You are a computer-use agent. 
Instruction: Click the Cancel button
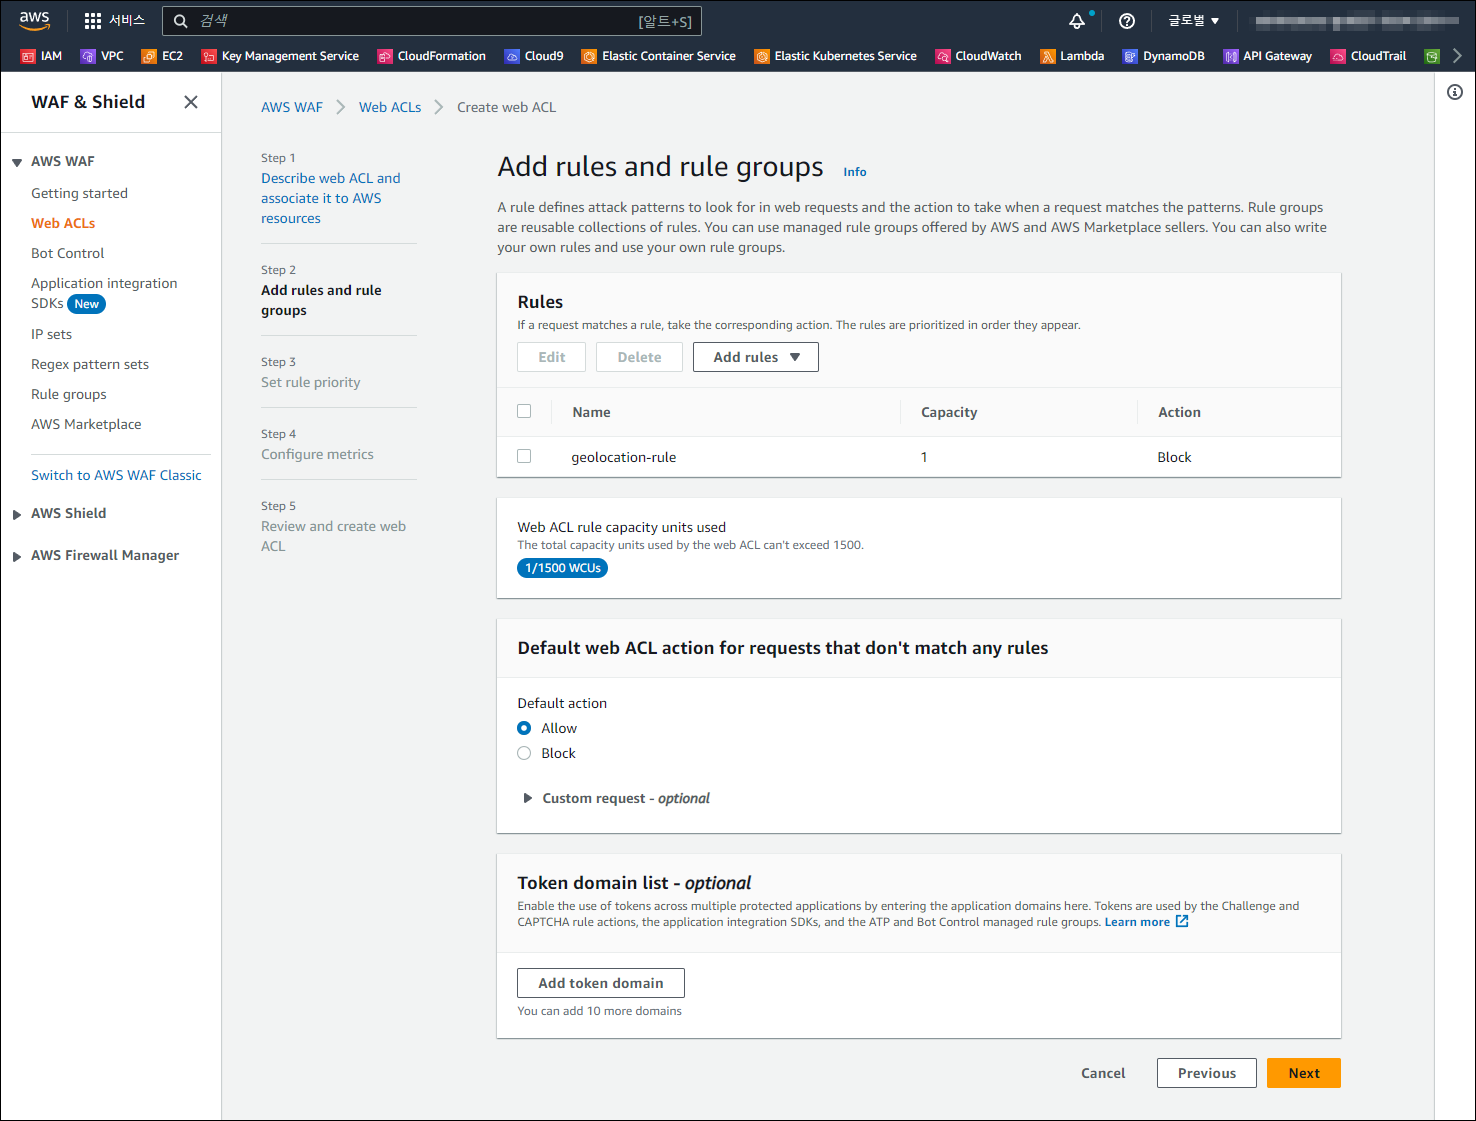click(1103, 1073)
